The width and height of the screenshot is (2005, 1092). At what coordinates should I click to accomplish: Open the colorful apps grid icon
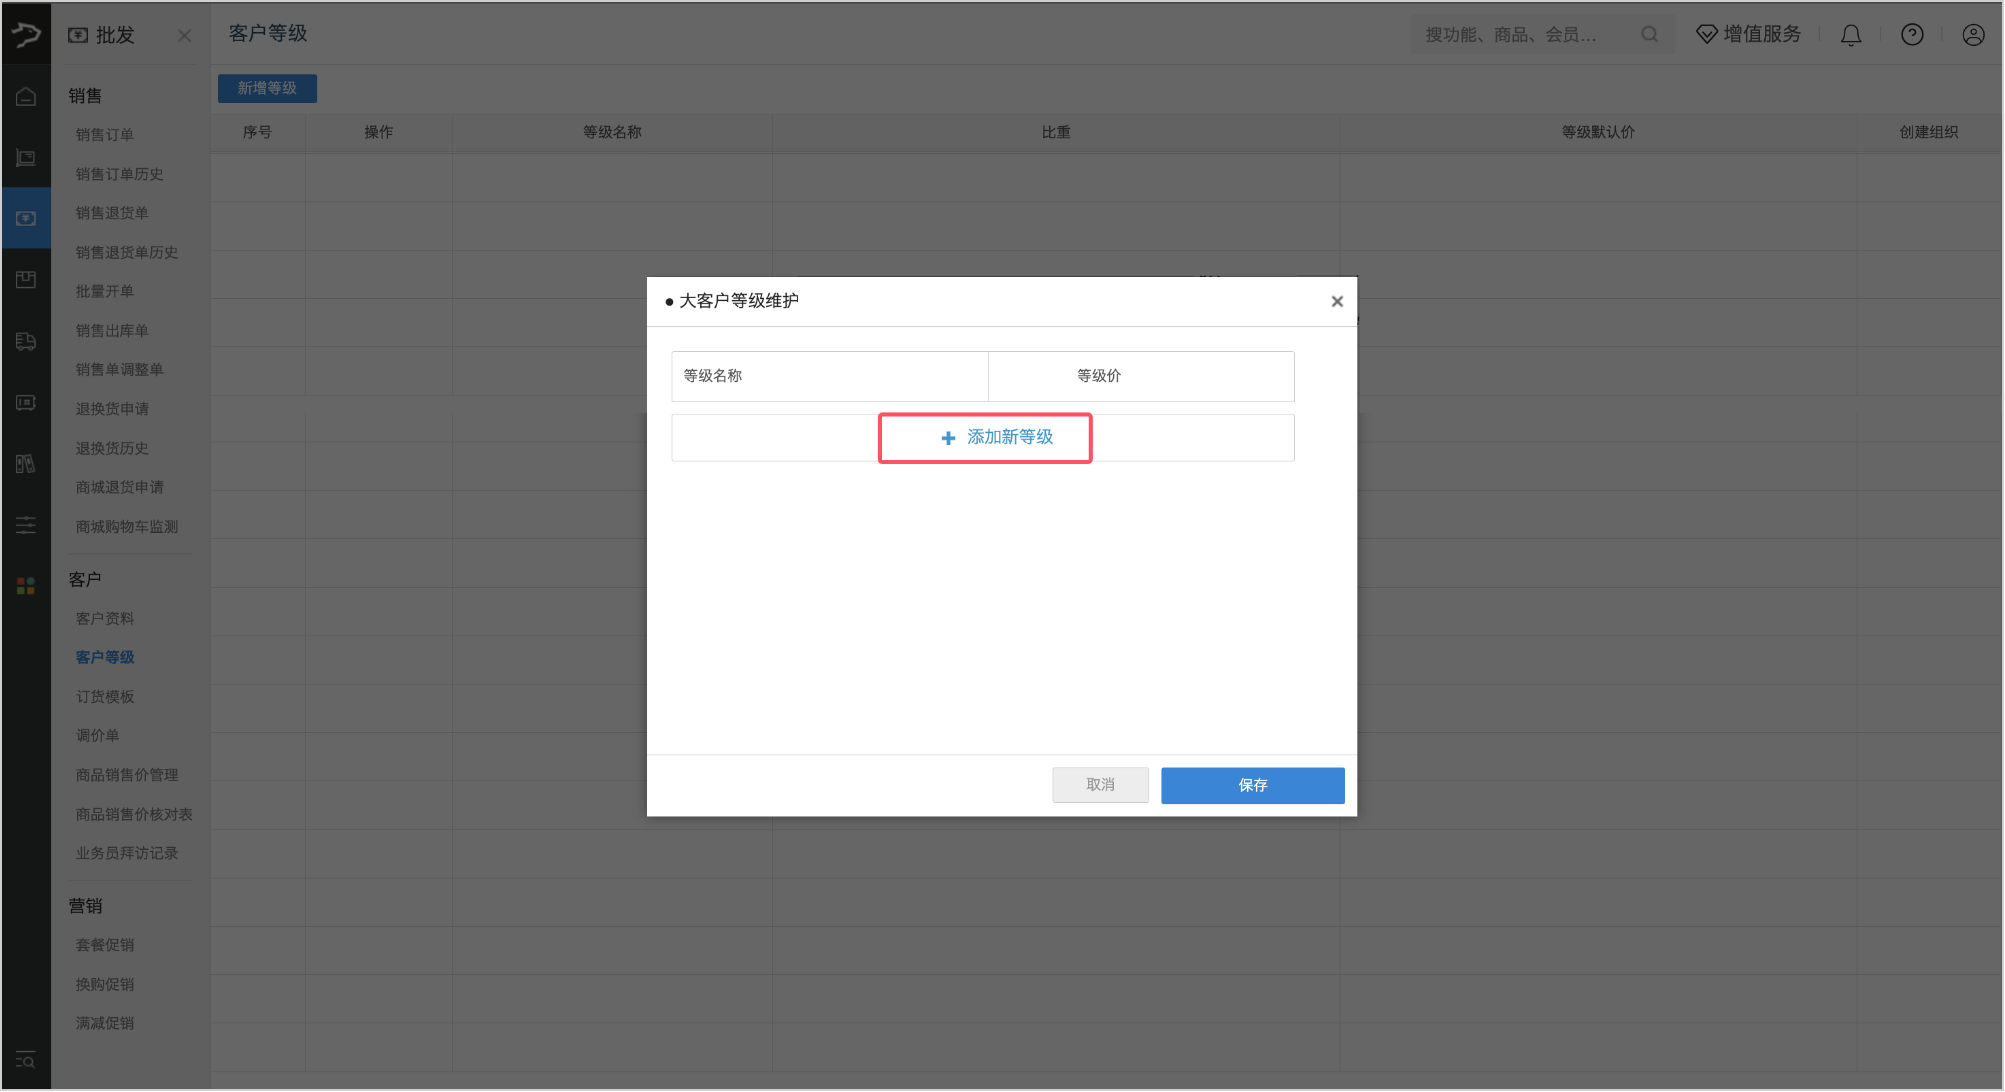pos(26,586)
